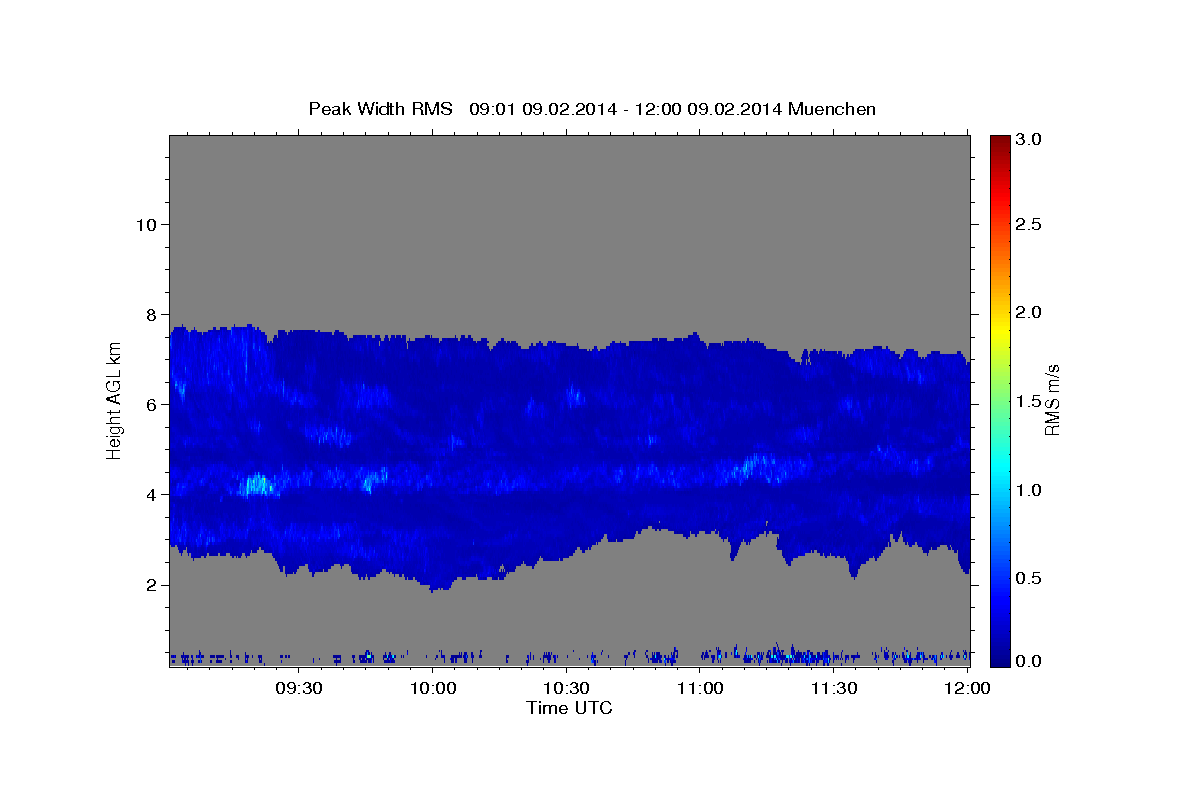Click the 10:00 time tick label
The width and height of the screenshot is (1200, 800).
coord(433,688)
